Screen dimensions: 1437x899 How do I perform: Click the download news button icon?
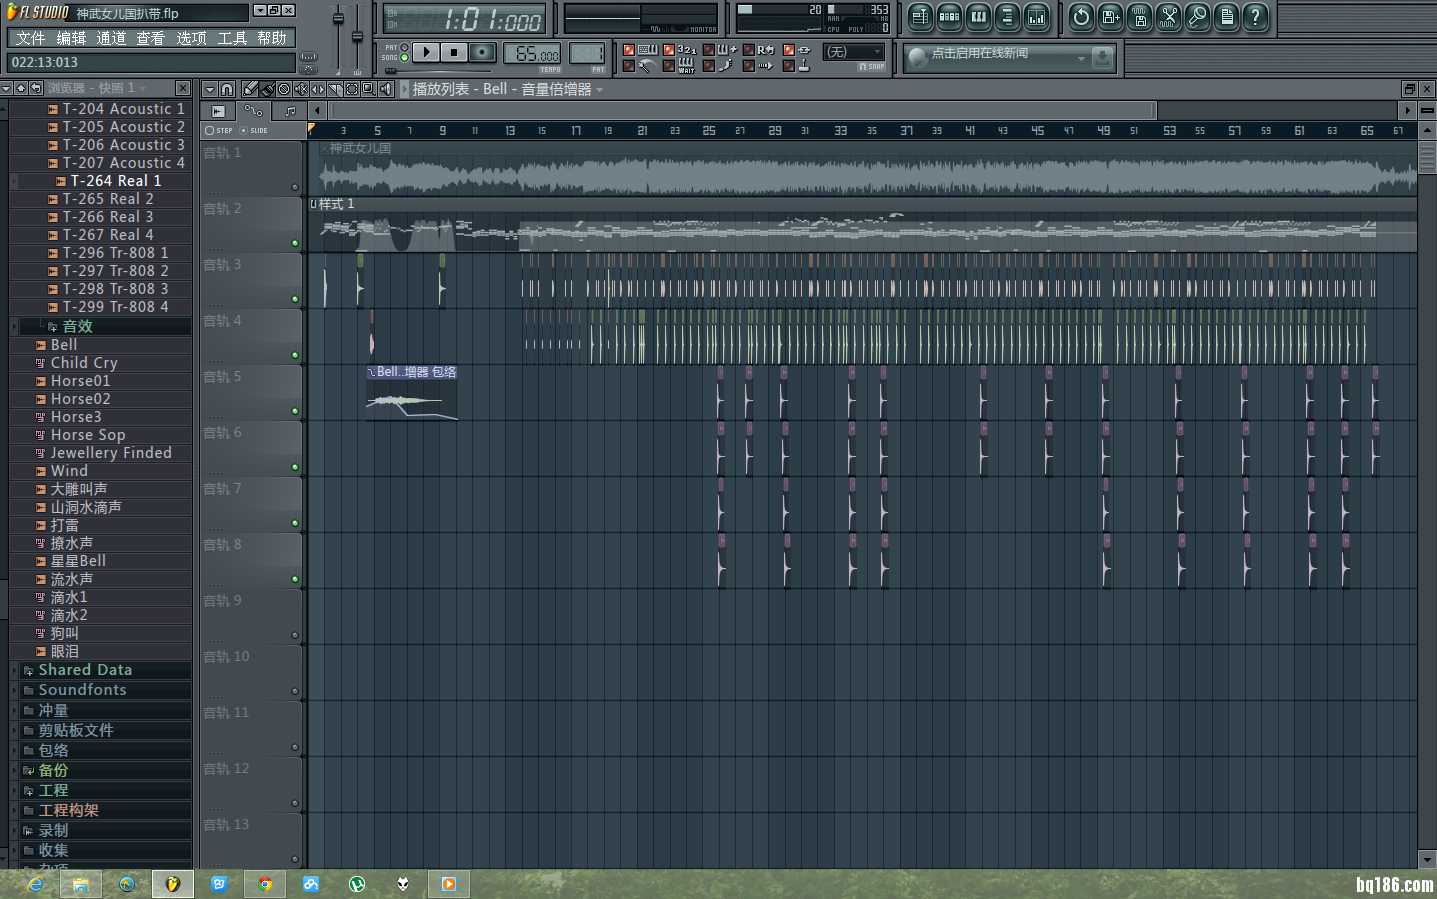[1102, 57]
